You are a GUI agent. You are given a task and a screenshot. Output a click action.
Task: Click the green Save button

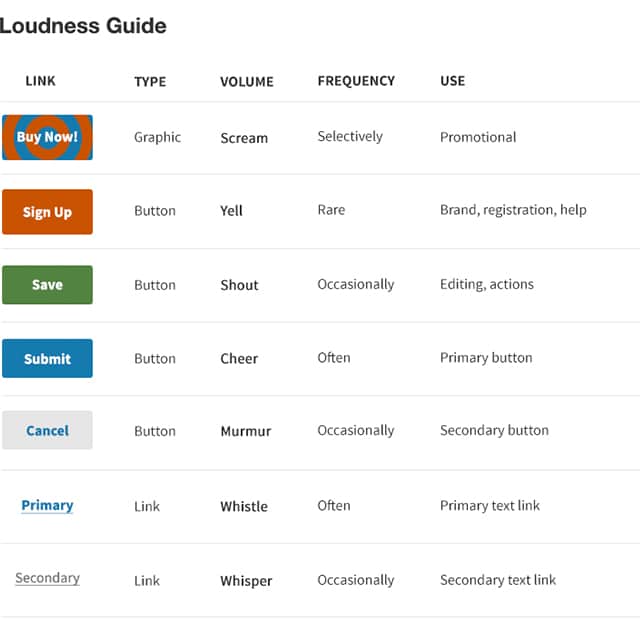tap(47, 285)
